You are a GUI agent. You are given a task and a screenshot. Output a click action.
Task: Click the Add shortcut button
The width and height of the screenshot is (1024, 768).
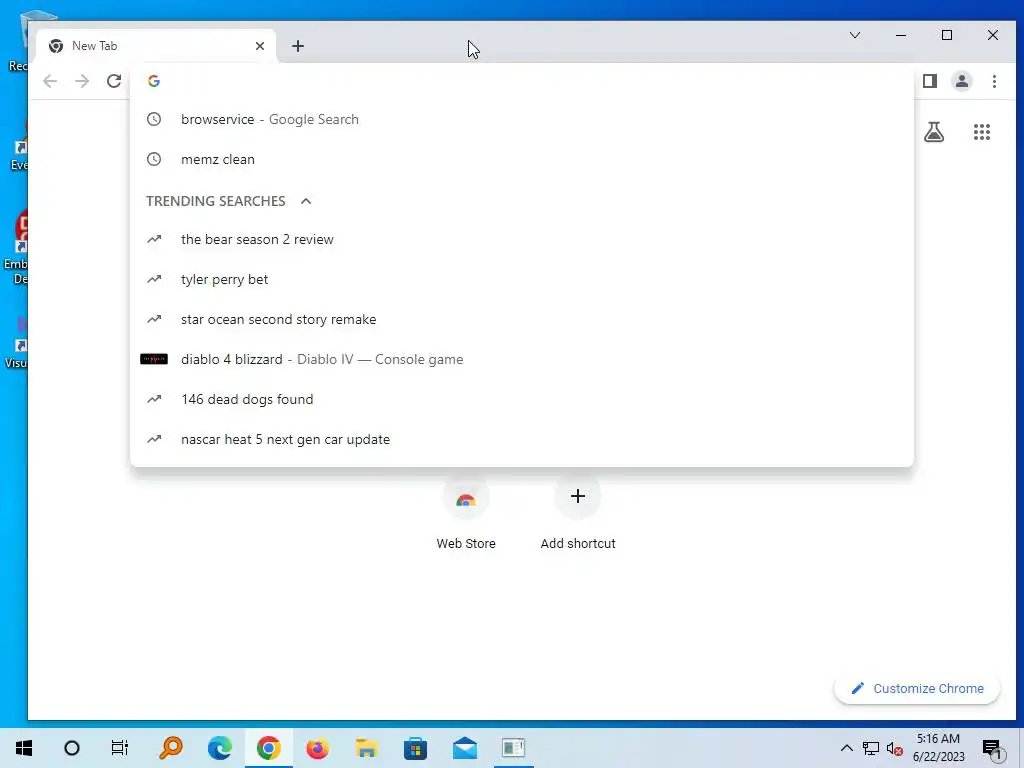click(578, 514)
